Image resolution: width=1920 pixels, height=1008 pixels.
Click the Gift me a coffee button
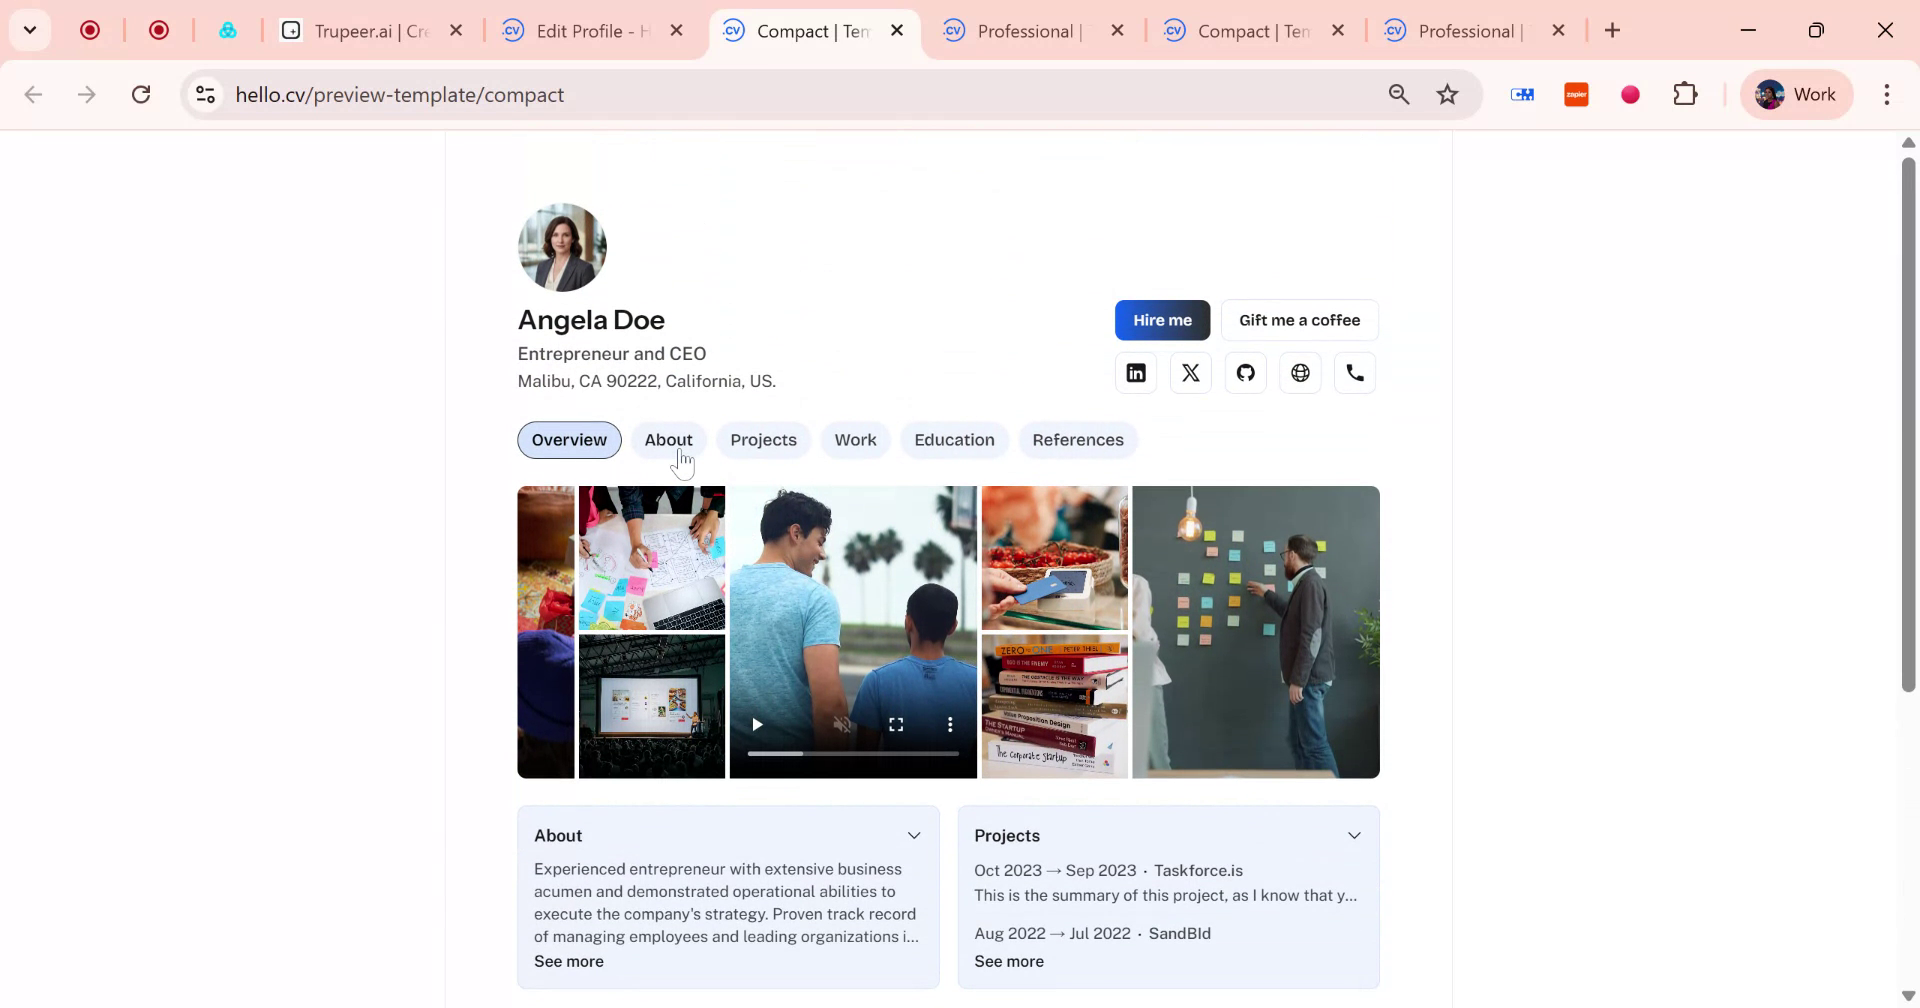coord(1299,320)
